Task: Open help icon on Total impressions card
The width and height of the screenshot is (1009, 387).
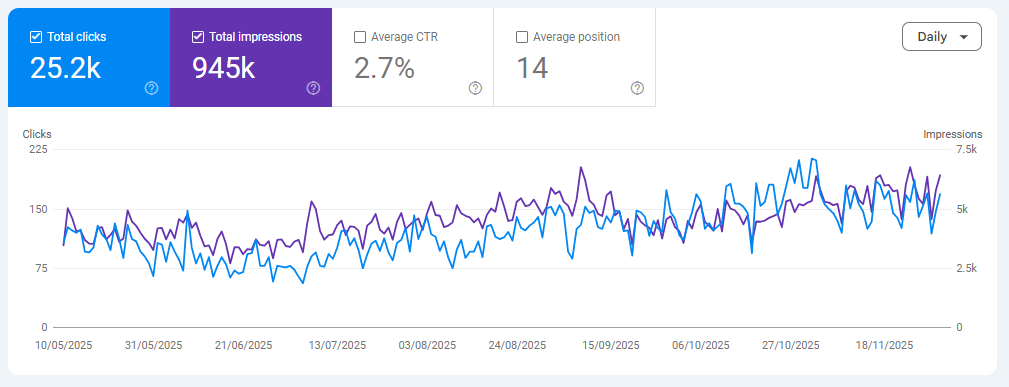Action: pos(313,88)
